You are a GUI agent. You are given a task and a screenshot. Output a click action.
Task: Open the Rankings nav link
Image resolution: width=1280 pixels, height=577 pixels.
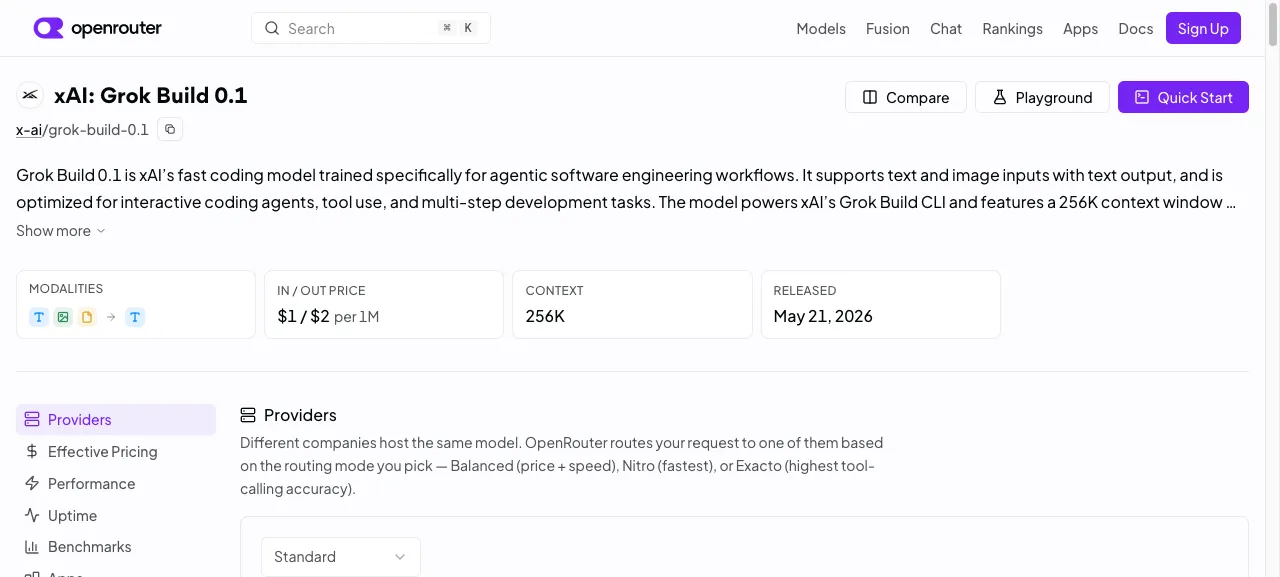tap(1012, 28)
